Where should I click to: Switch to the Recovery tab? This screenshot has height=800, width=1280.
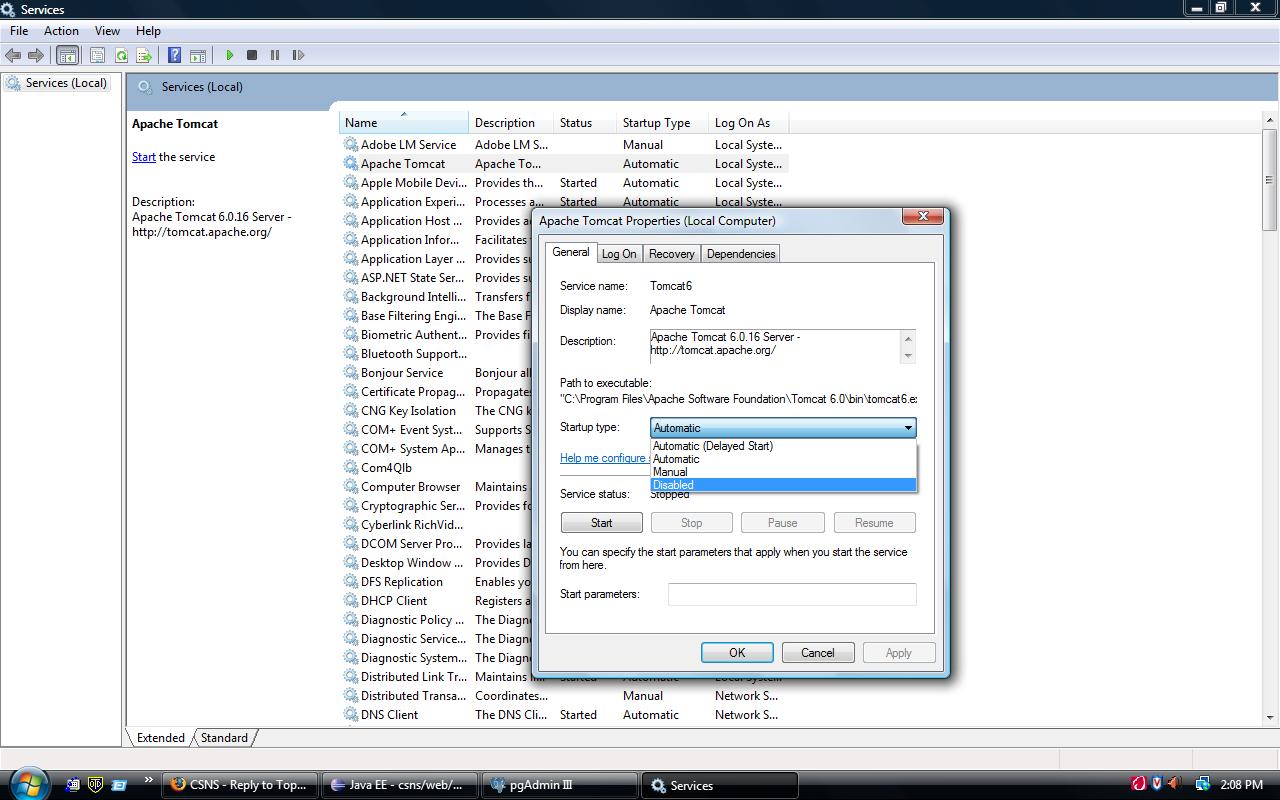coord(671,254)
